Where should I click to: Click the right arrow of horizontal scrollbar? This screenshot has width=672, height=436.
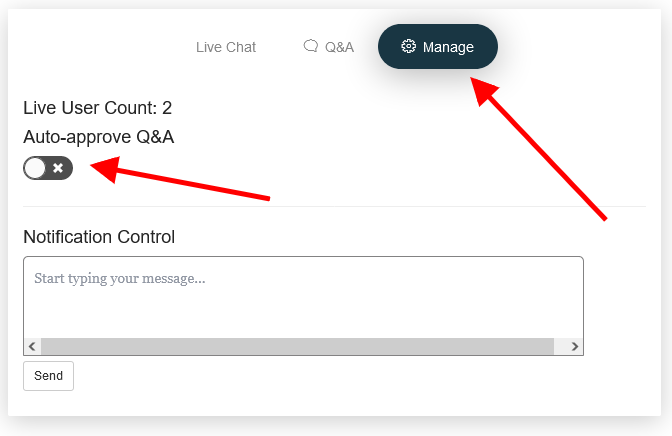[x=575, y=346]
